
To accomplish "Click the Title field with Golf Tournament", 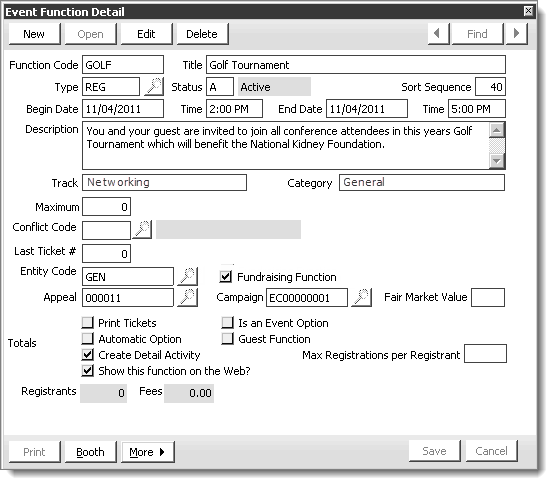I will pos(356,65).
